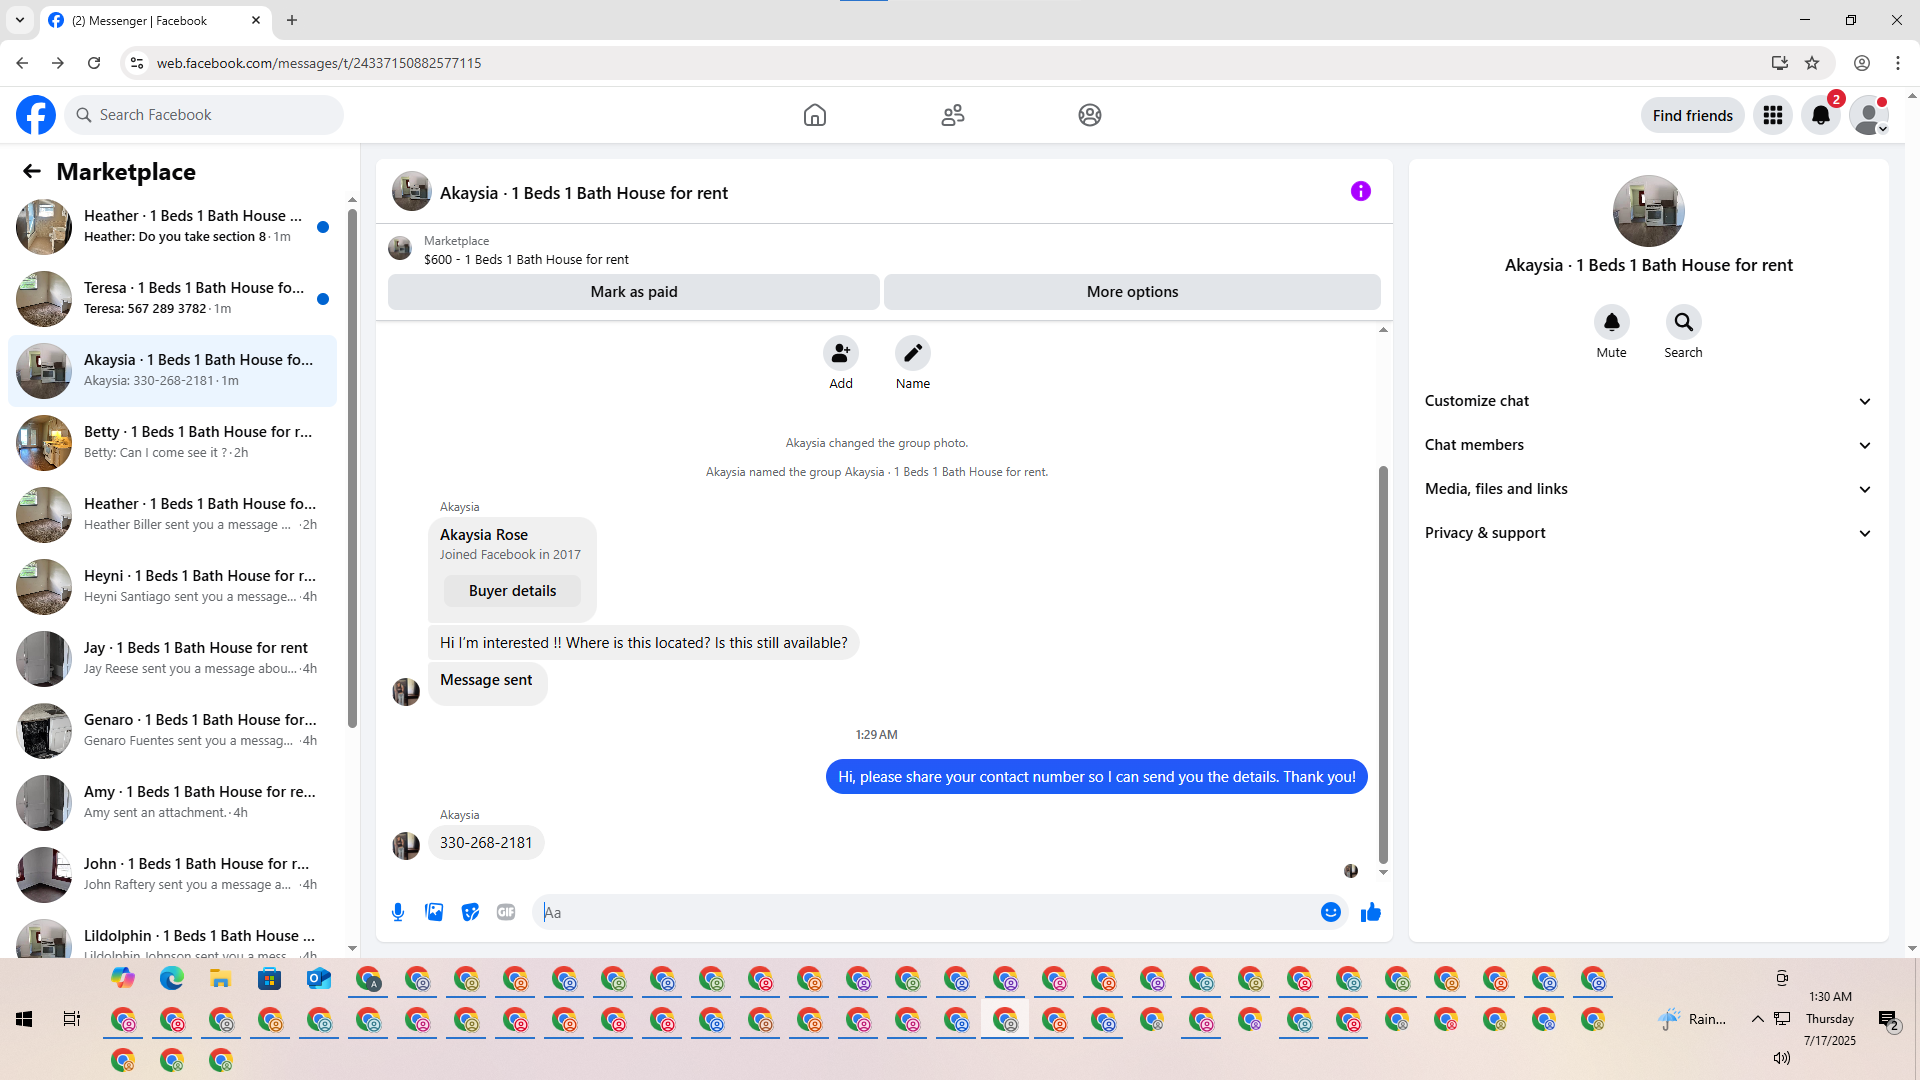Open Microsoft Edge from taskbar
1920x1080 pixels.
pos(172,979)
